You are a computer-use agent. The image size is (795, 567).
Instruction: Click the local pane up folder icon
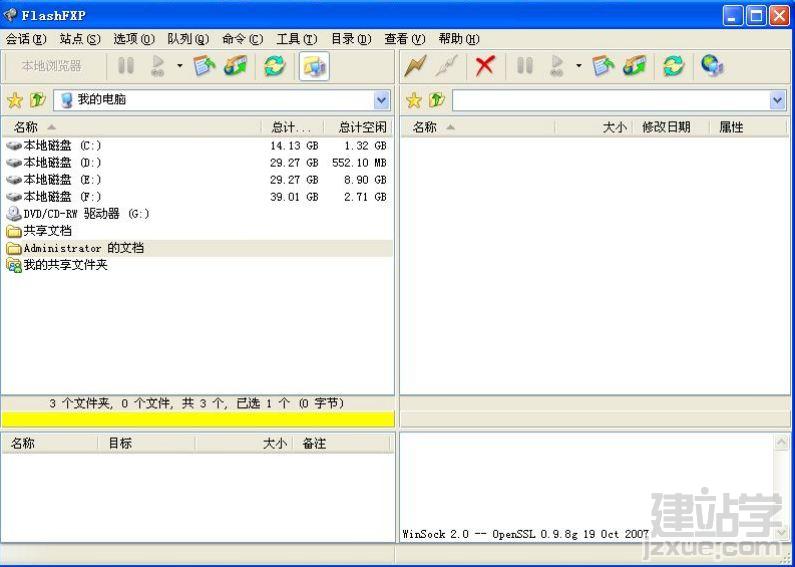(38, 100)
